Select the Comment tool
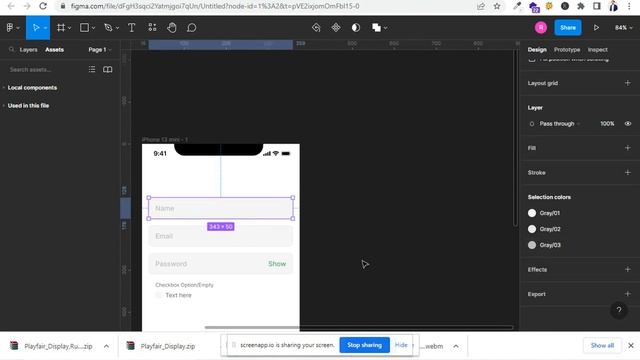 (x=191, y=27)
